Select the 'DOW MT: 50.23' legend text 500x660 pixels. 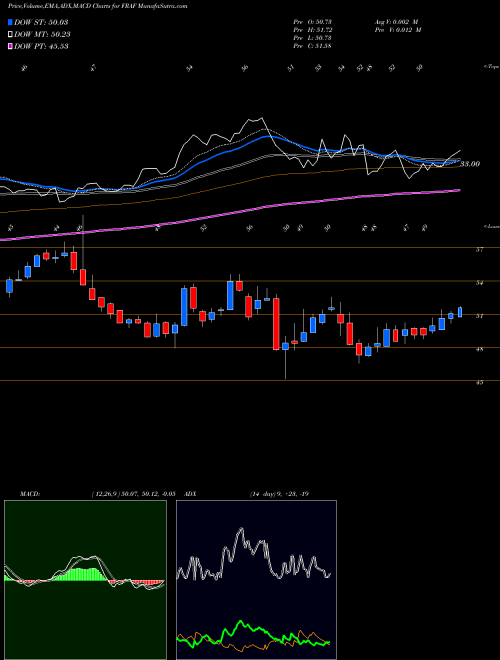click(x=42, y=35)
